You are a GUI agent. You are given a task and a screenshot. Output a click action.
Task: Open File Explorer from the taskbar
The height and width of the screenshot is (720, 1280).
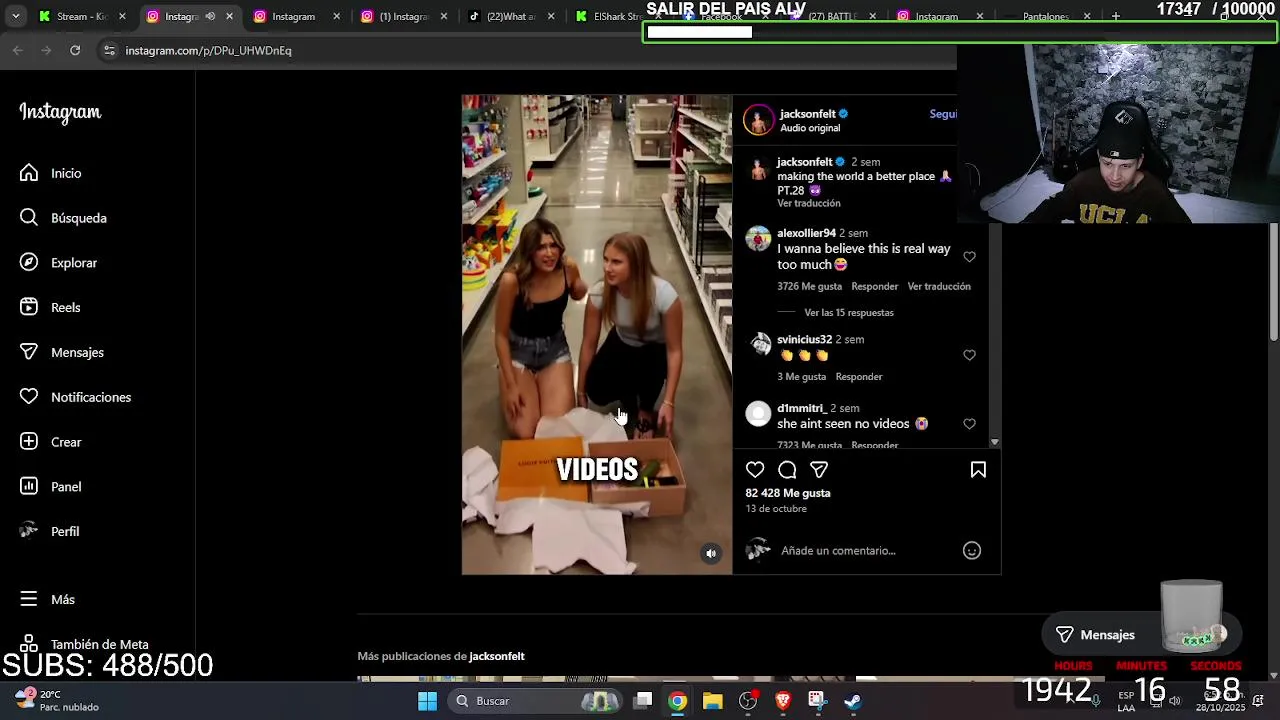[712, 701]
